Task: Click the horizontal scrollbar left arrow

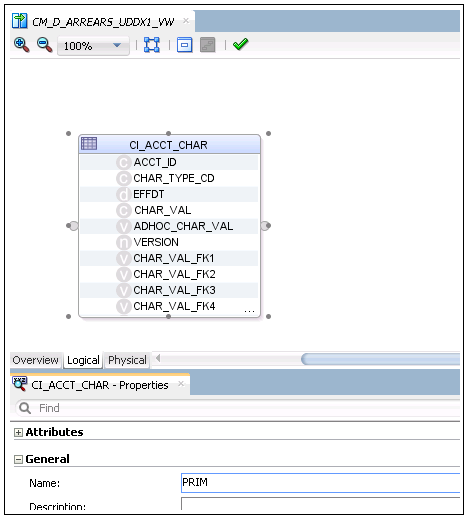Action: pyautogui.click(x=158, y=358)
